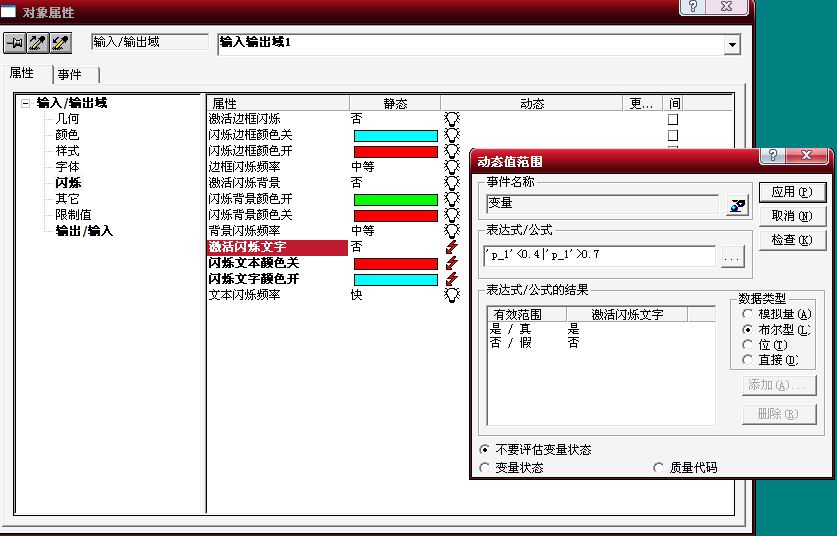Click the red lightning icon in 激活闪烁文字 row
Screen dimensions: 837x536
[x=452, y=247]
